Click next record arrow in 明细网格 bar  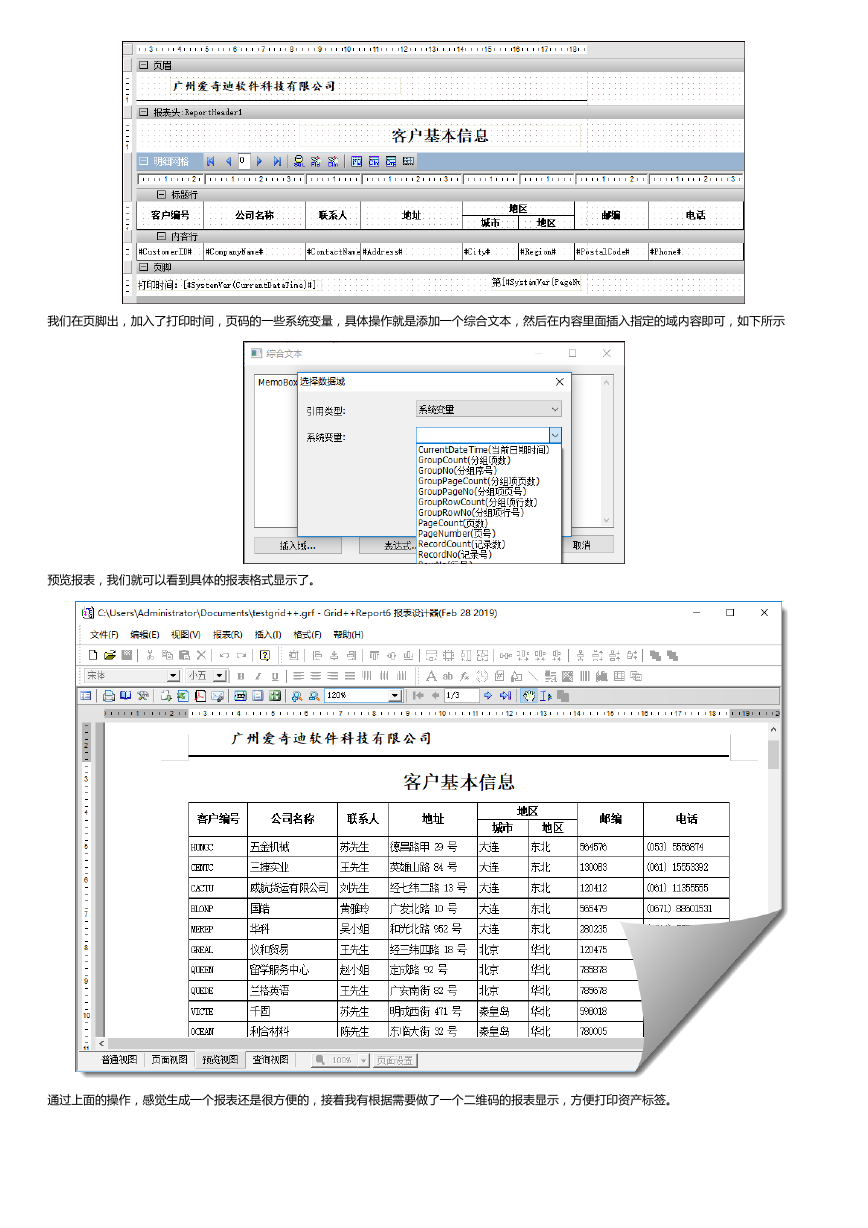tap(260, 160)
